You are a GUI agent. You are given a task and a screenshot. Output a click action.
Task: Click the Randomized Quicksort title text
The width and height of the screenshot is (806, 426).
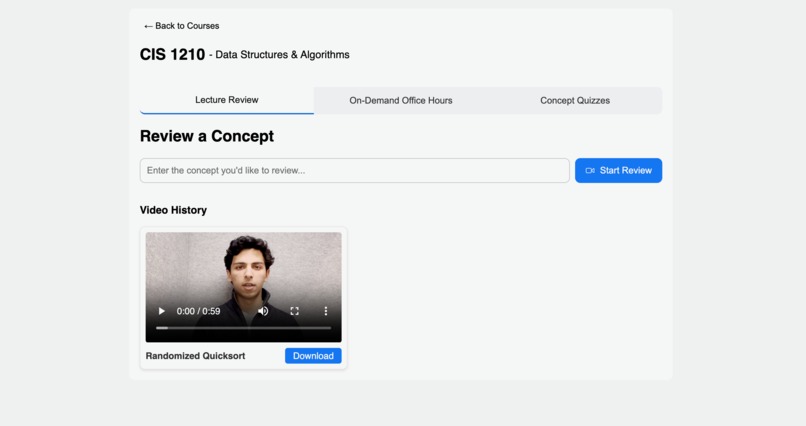195,356
